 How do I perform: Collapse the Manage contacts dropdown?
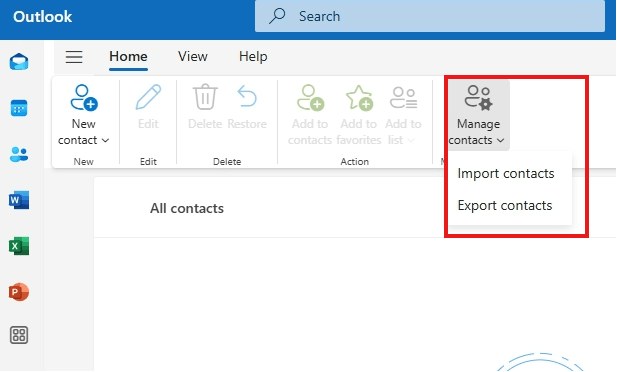(x=478, y=115)
